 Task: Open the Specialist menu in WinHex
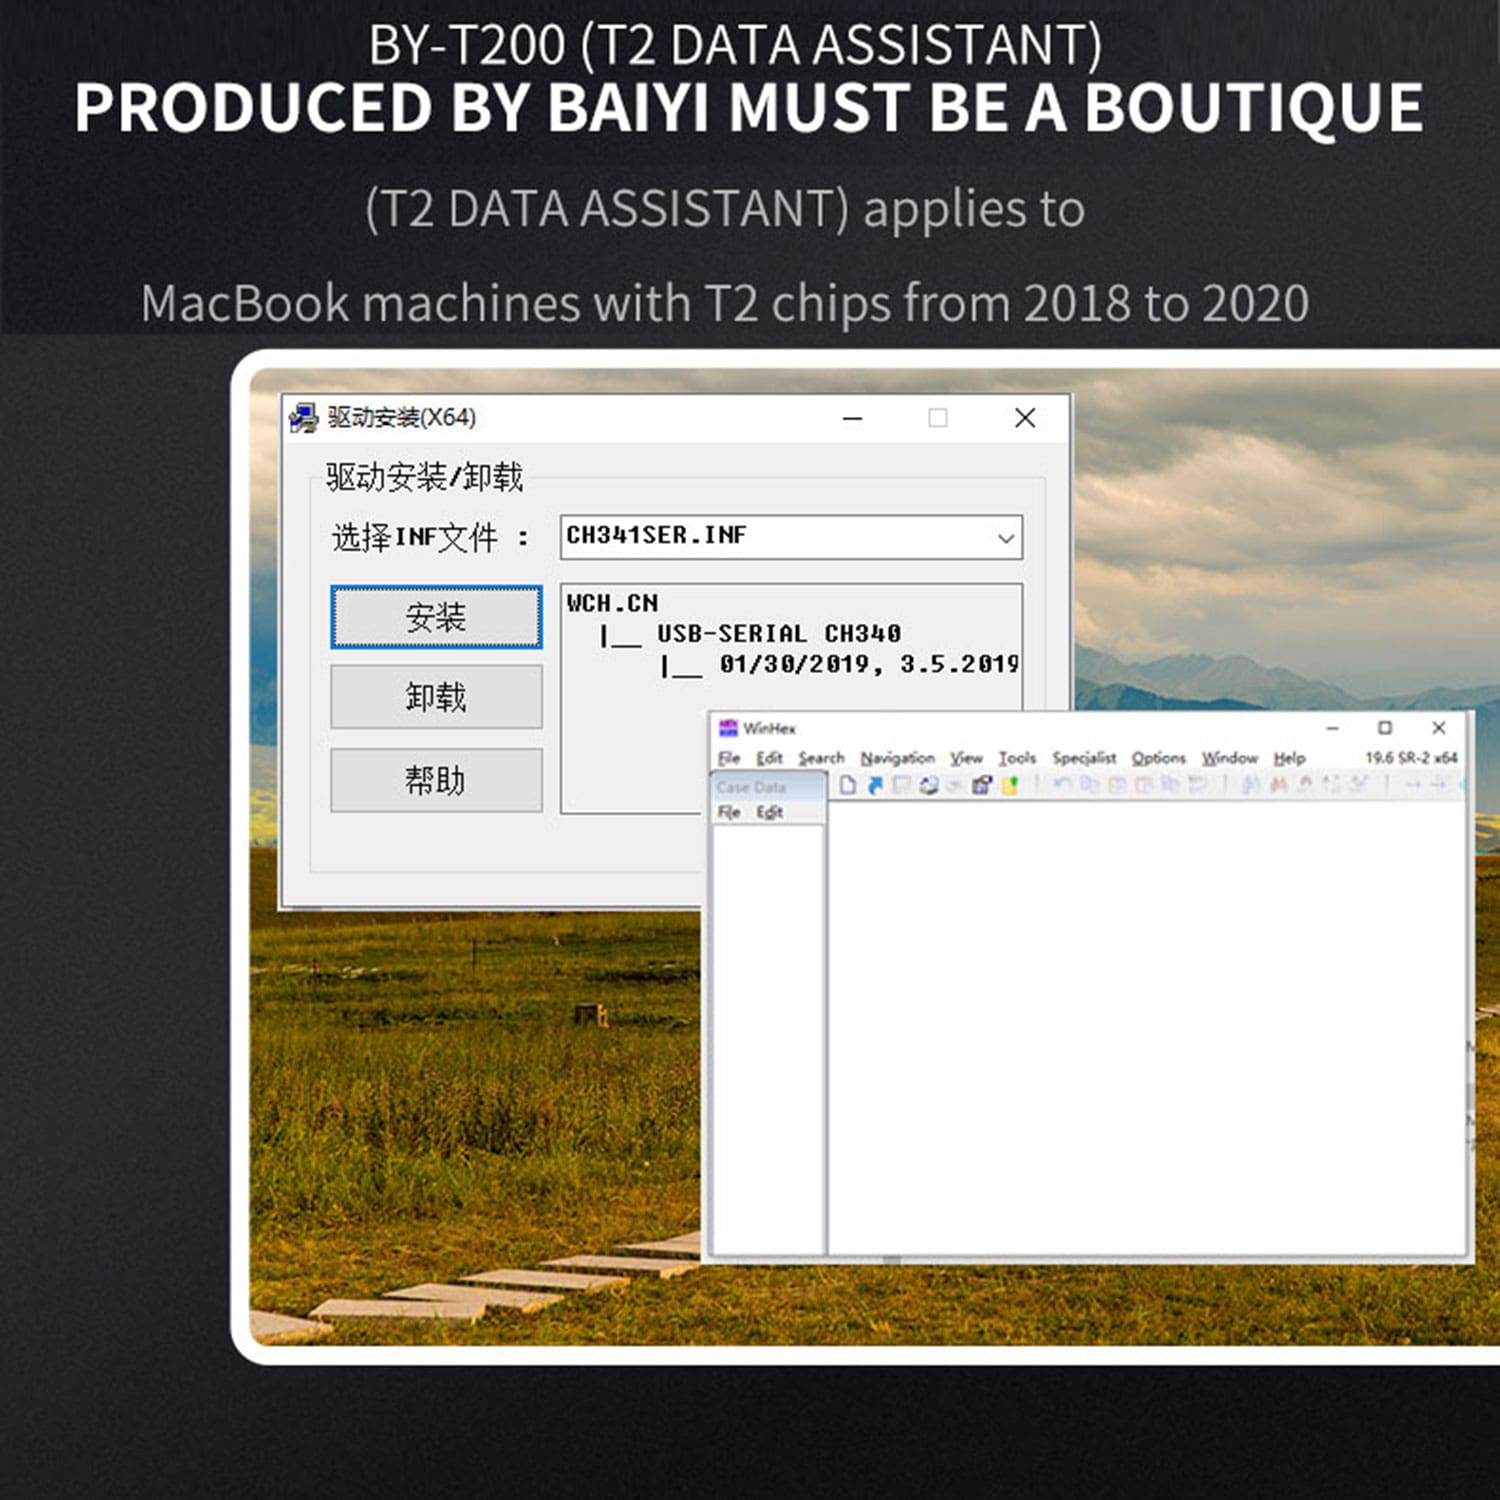(x=1084, y=758)
